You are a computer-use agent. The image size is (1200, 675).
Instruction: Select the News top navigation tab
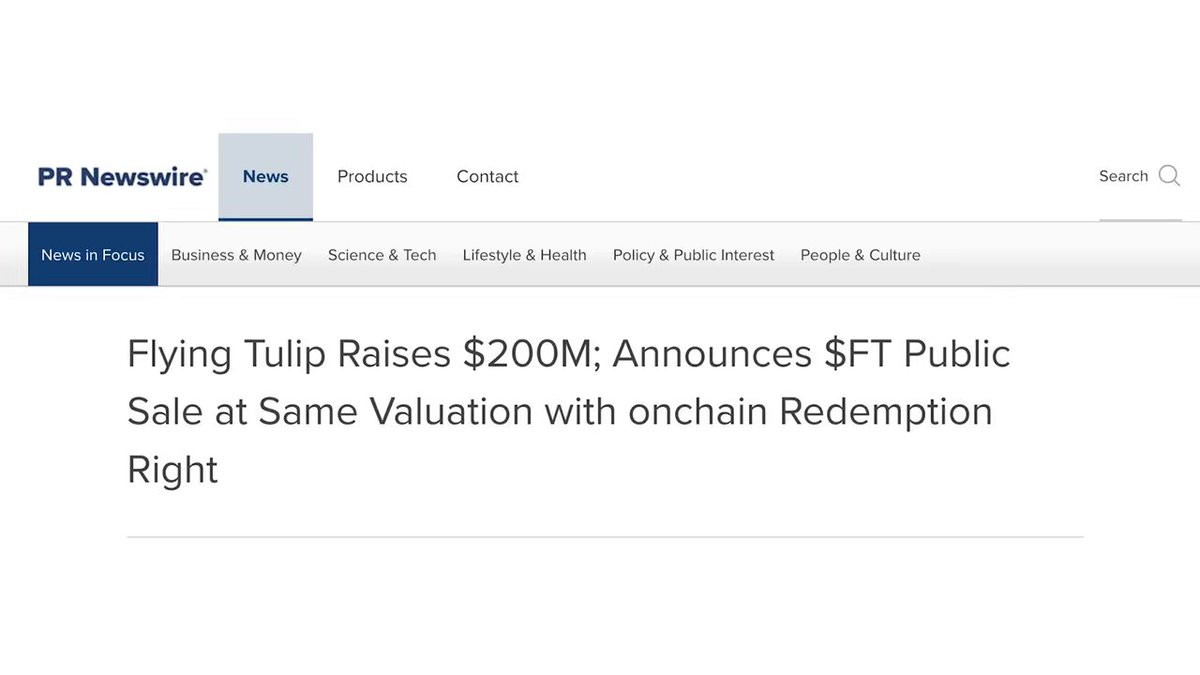[265, 176]
